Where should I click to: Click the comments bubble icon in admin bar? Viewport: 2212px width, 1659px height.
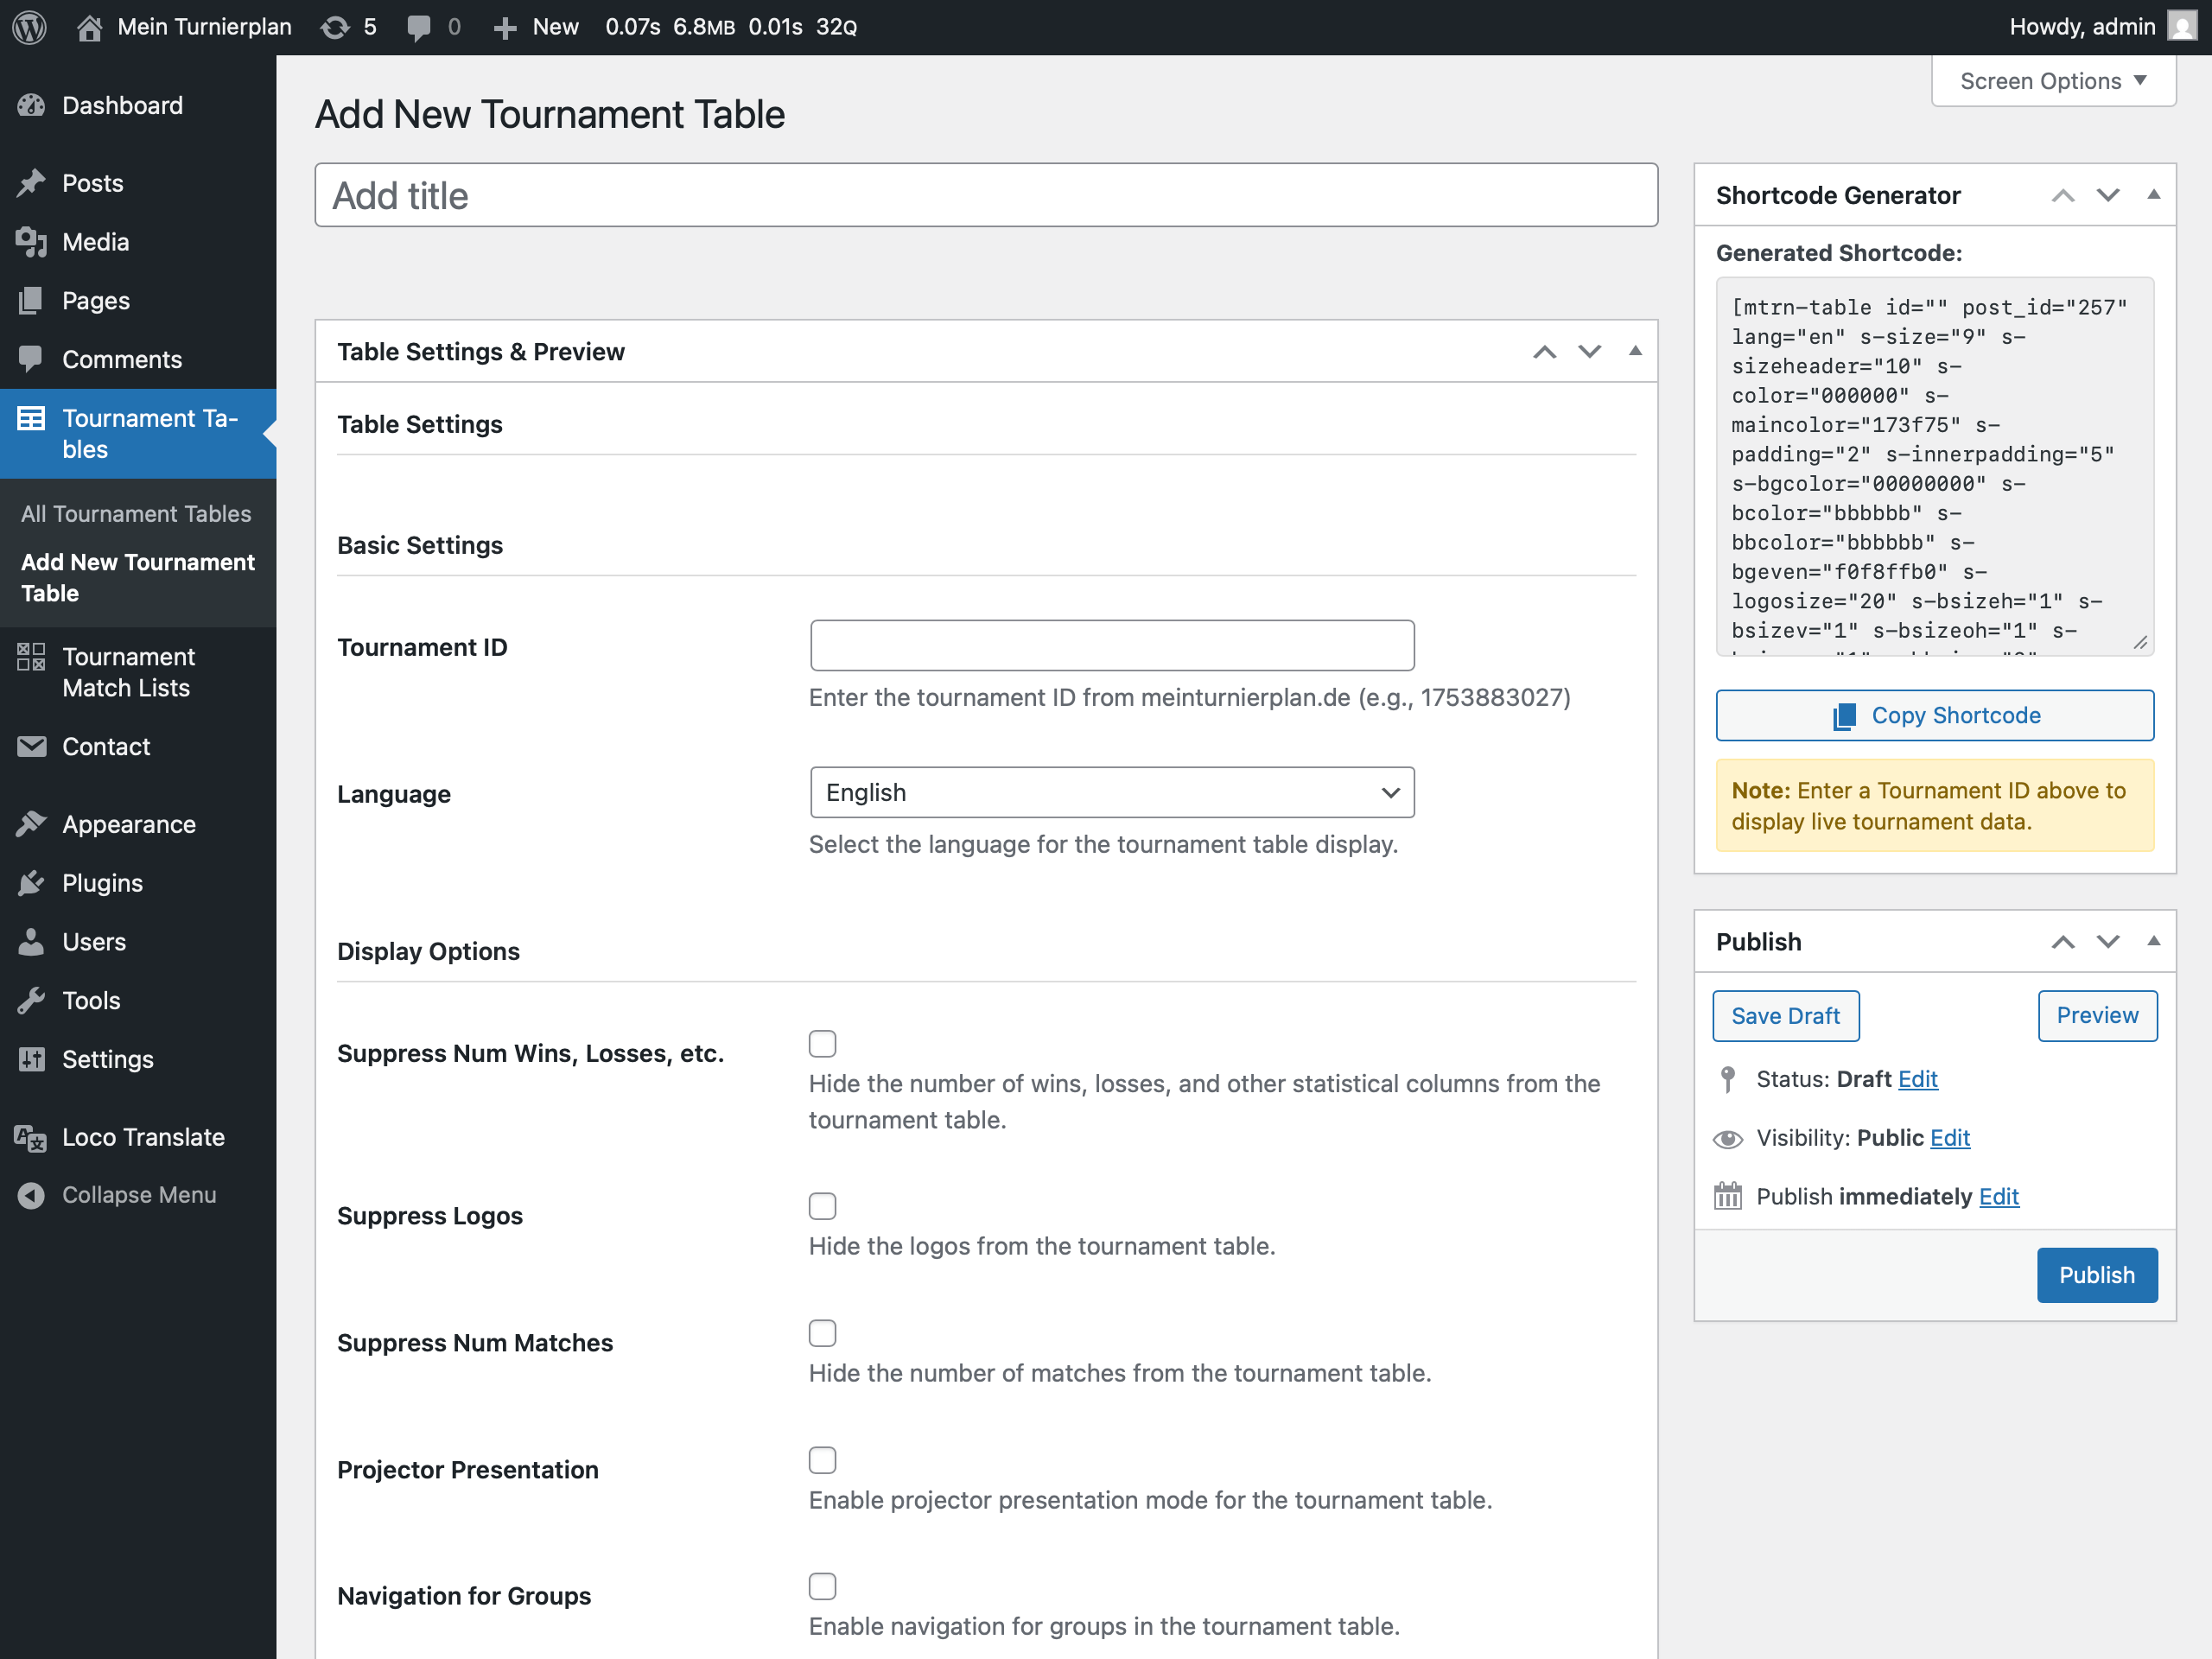click(418, 27)
